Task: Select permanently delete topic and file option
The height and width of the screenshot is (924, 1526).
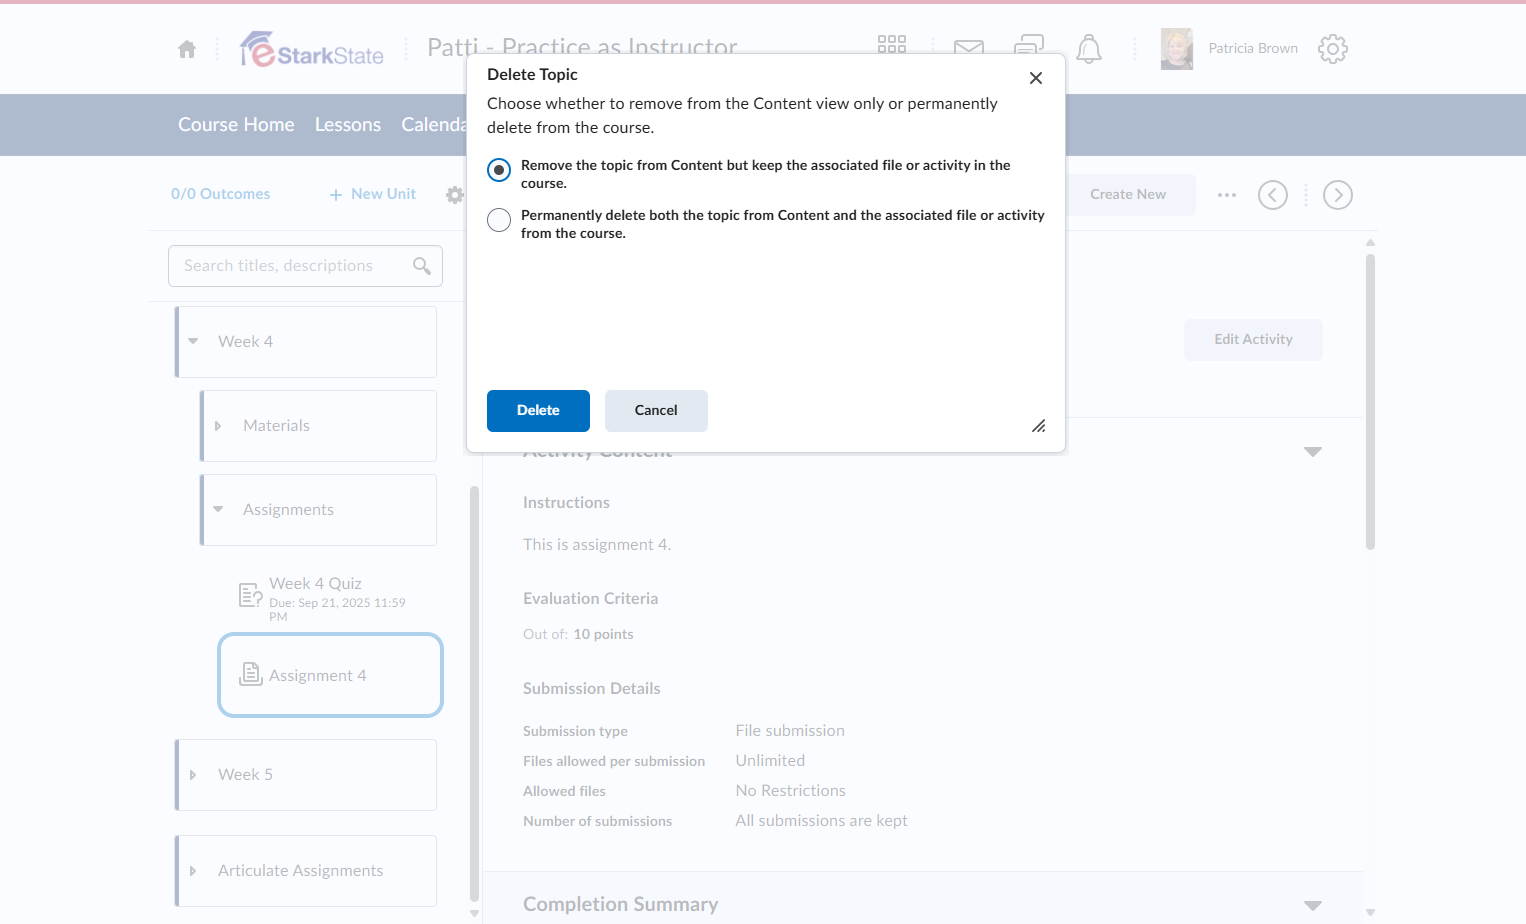Action: point(499,220)
